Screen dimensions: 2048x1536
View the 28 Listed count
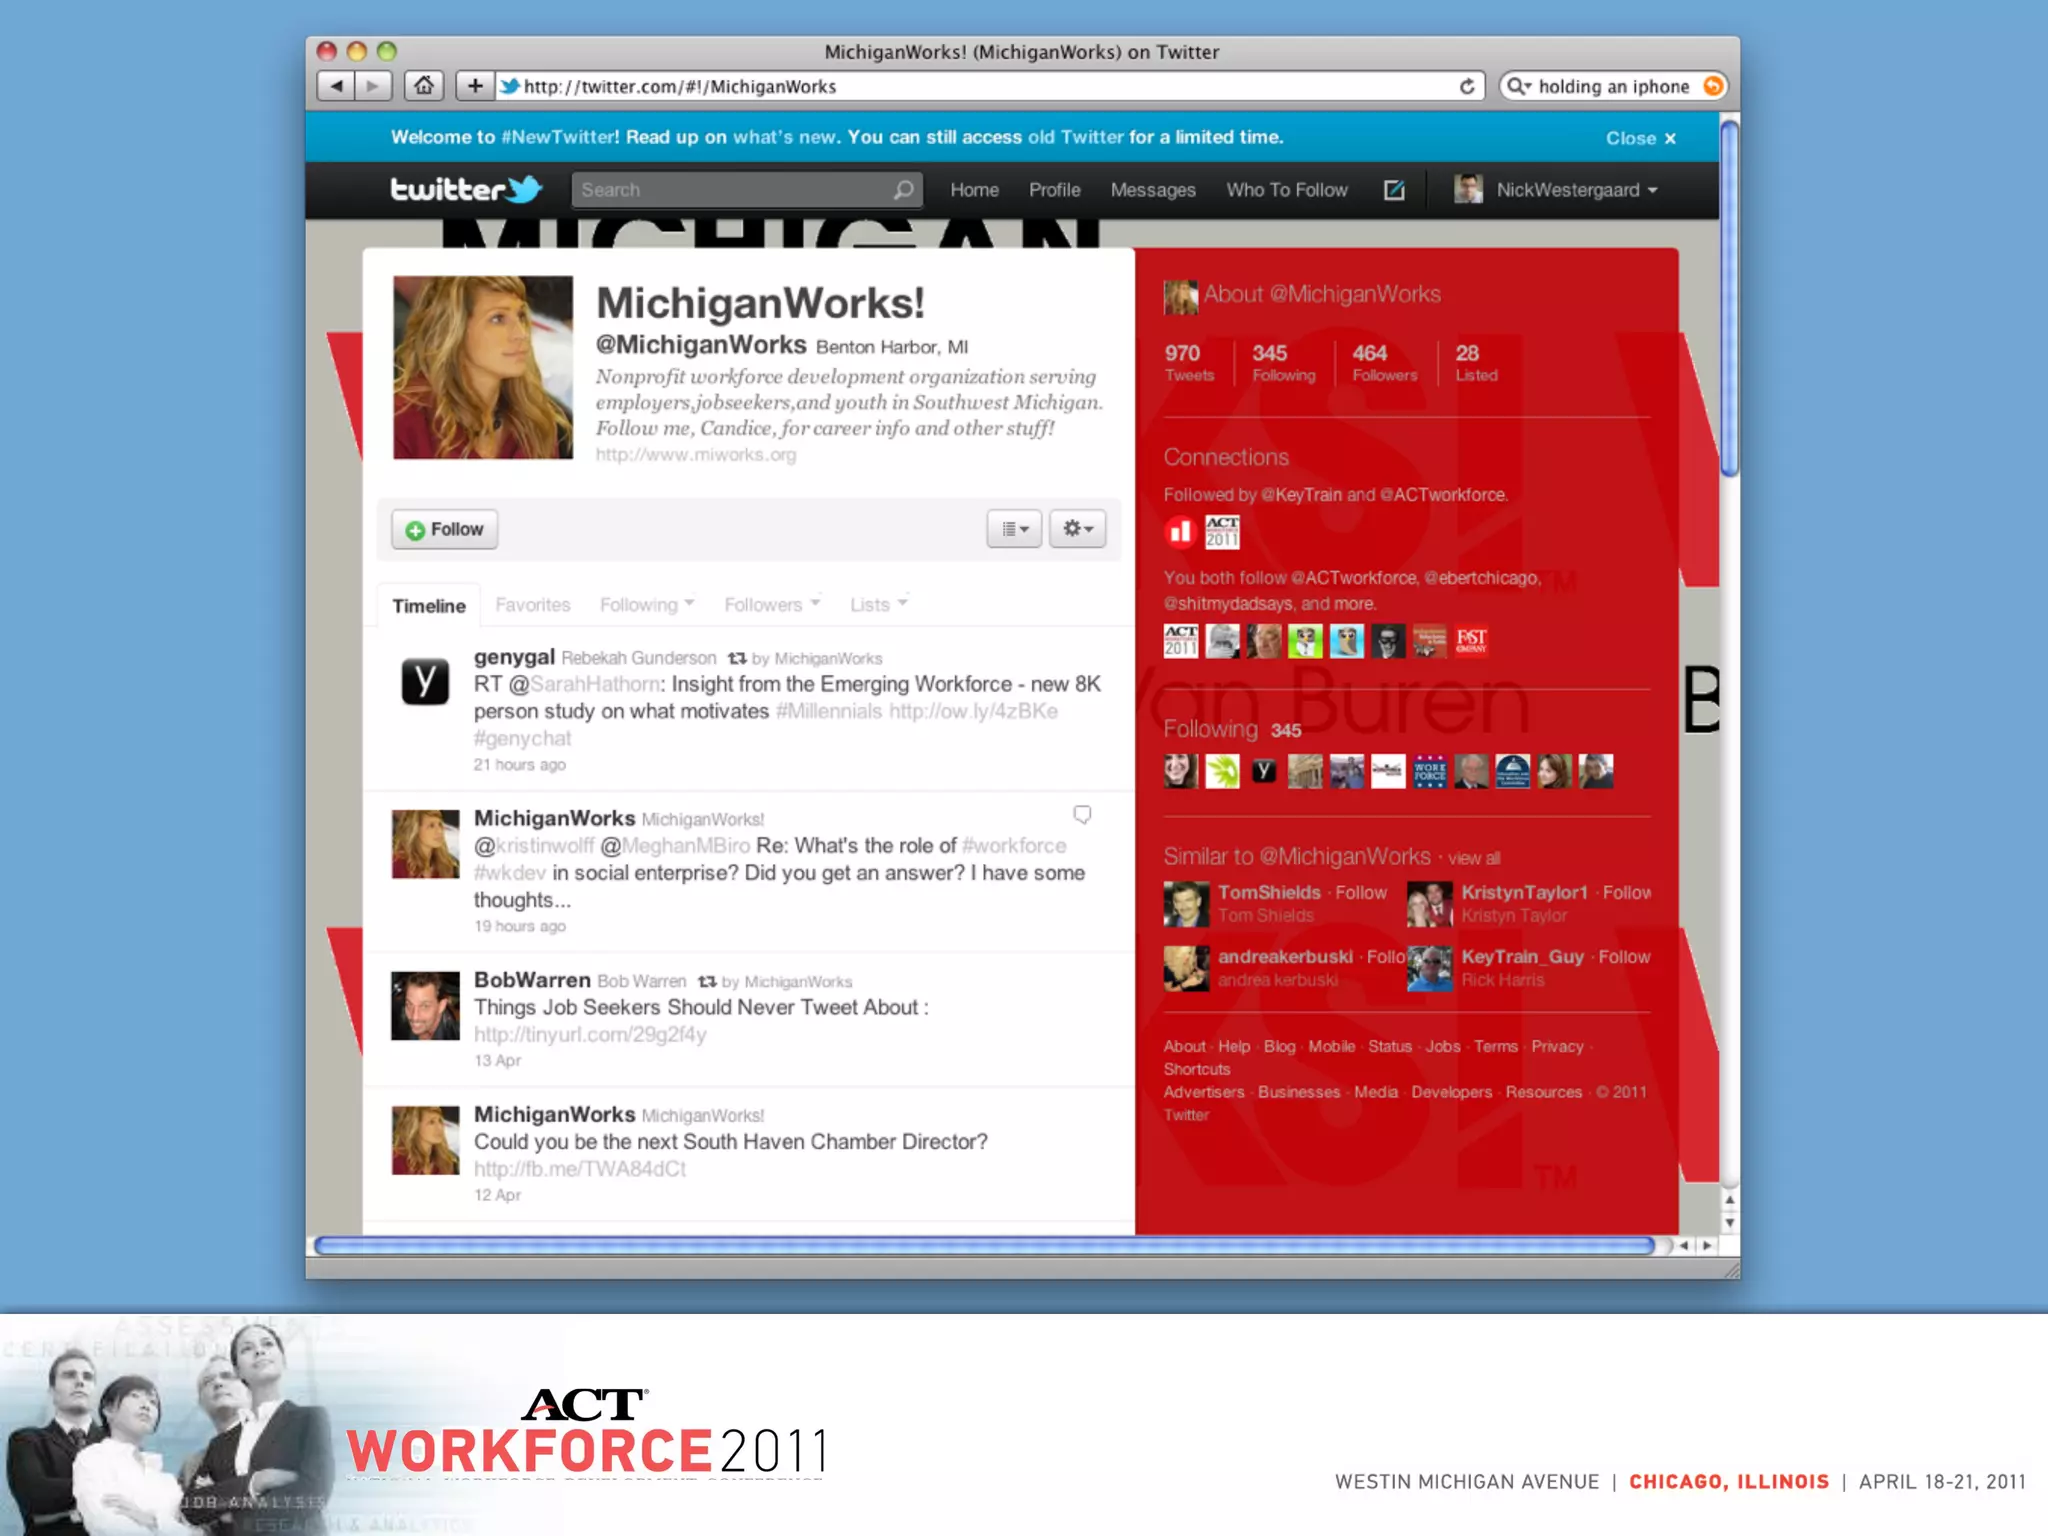pos(1476,363)
